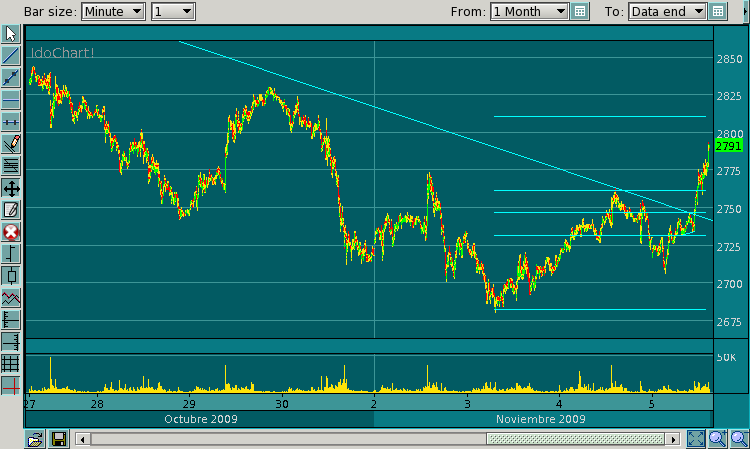
Task: Click the date label 30 on time axis
Action: [282, 404]
